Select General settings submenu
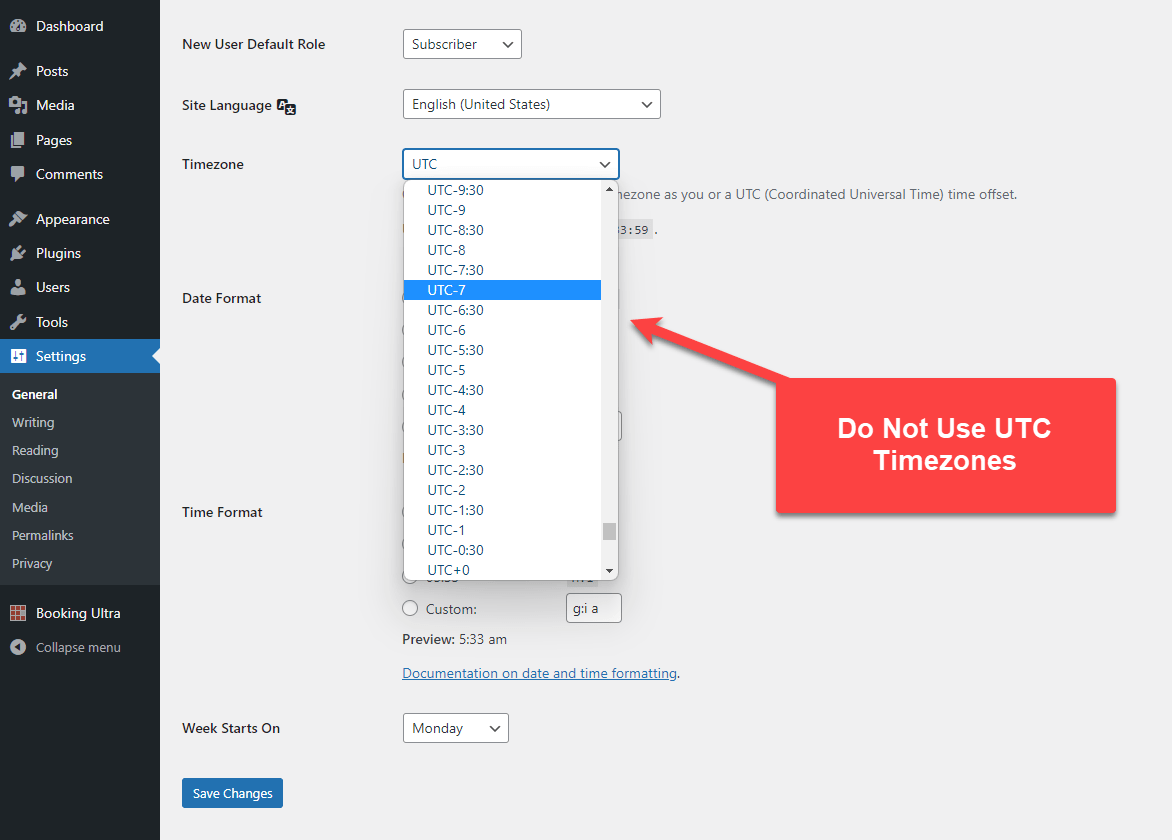Image resolution: width=1172 pixels, height=840 pixels. click(x=34, y=395)
